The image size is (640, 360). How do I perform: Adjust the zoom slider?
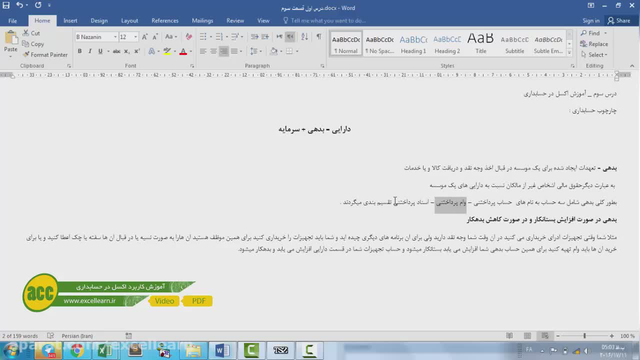click(584, 336)
